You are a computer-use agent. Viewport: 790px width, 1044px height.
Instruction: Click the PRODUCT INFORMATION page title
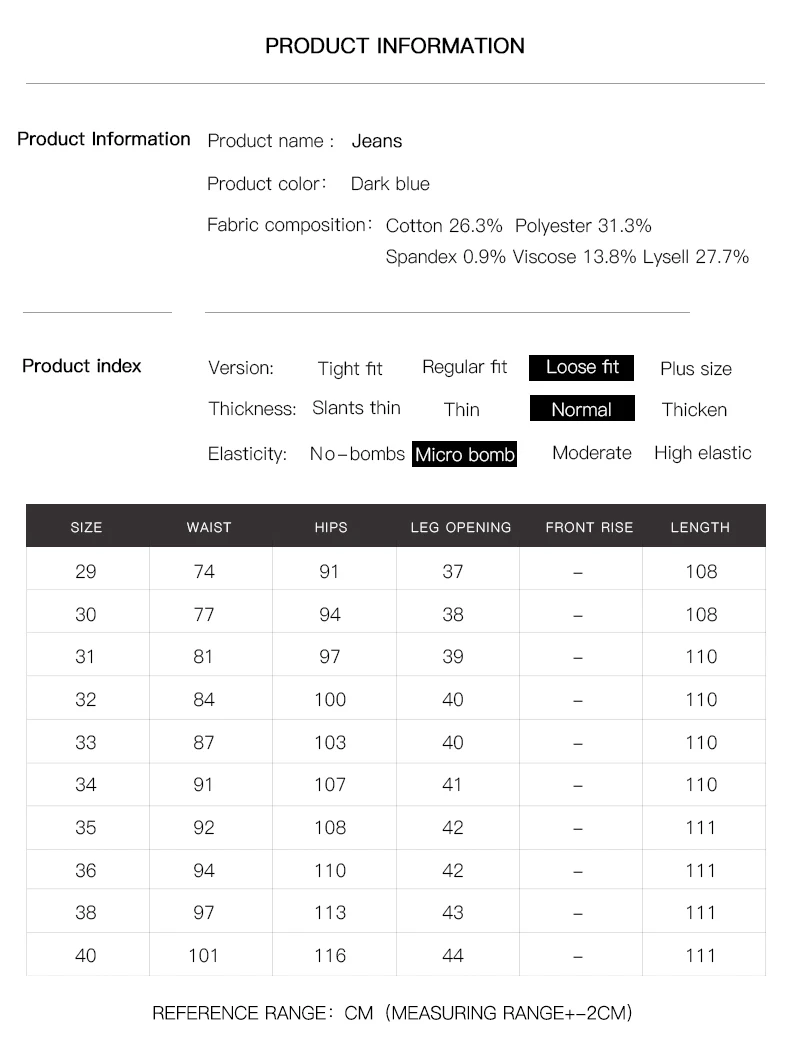pyautogui.click(x=395, y=46)
